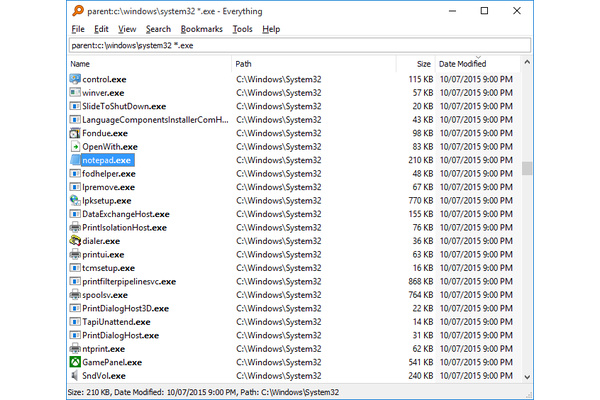This screenshot has width=600, height=400.
Task: Sort results by Path column header
Action: (x=314, y=64)
